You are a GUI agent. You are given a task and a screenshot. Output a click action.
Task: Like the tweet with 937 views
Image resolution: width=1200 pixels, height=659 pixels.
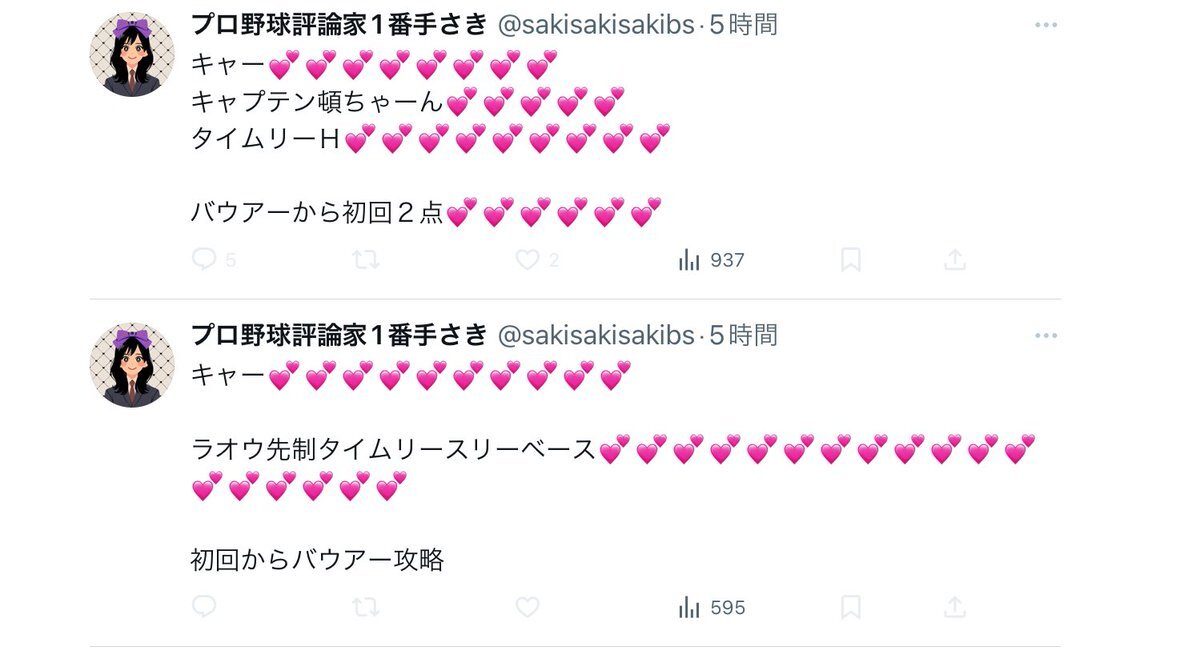coord(527,260)
